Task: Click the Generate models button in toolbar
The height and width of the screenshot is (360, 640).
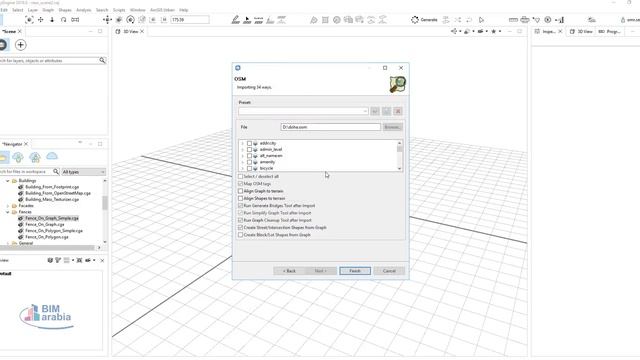Action: click(424, 20)
